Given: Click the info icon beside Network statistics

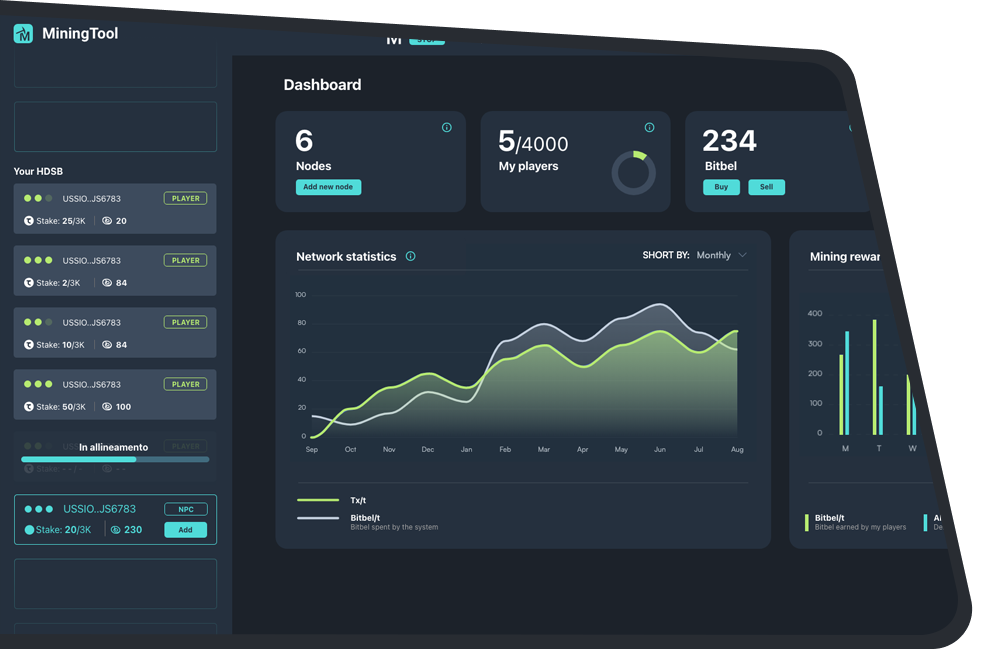Looking at the screenshot, I should coord(411,256).
